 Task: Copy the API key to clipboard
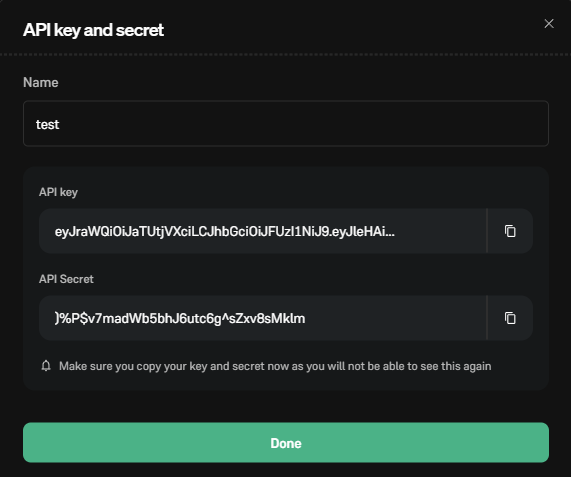tap(510, 231)
